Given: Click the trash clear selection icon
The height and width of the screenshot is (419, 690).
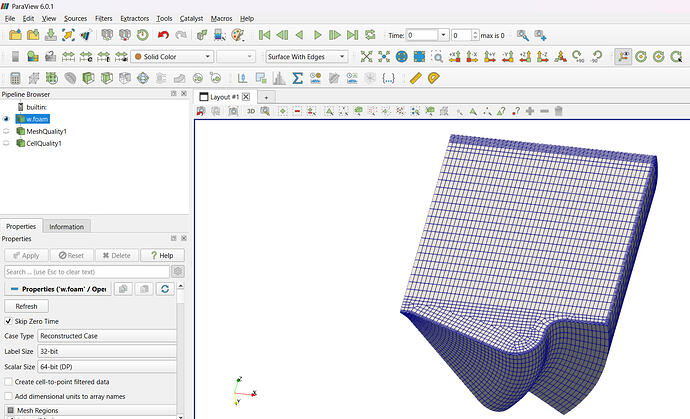Looking at the screenshot, I should (558, 111).
